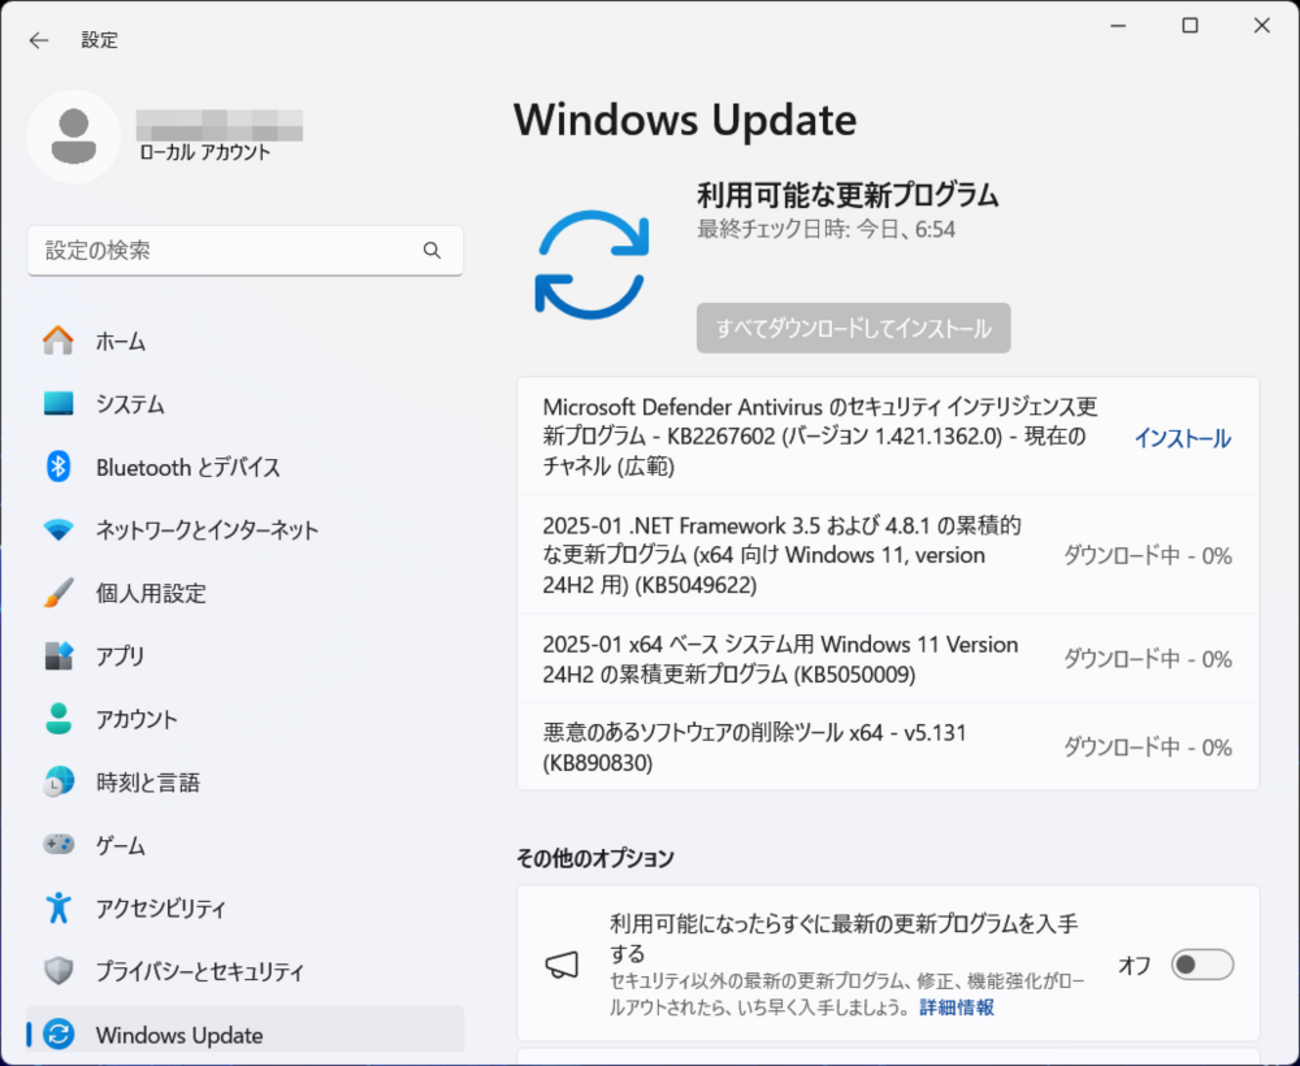Click the Wi-Fi network icon
Screen dimensions: 1300x1066
coord(58,530)
